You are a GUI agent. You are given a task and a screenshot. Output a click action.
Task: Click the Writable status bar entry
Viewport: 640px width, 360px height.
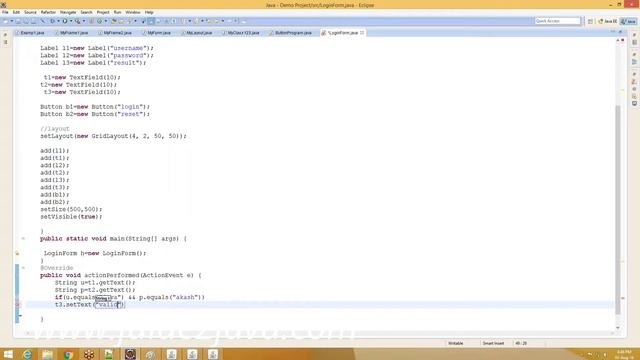456,343
